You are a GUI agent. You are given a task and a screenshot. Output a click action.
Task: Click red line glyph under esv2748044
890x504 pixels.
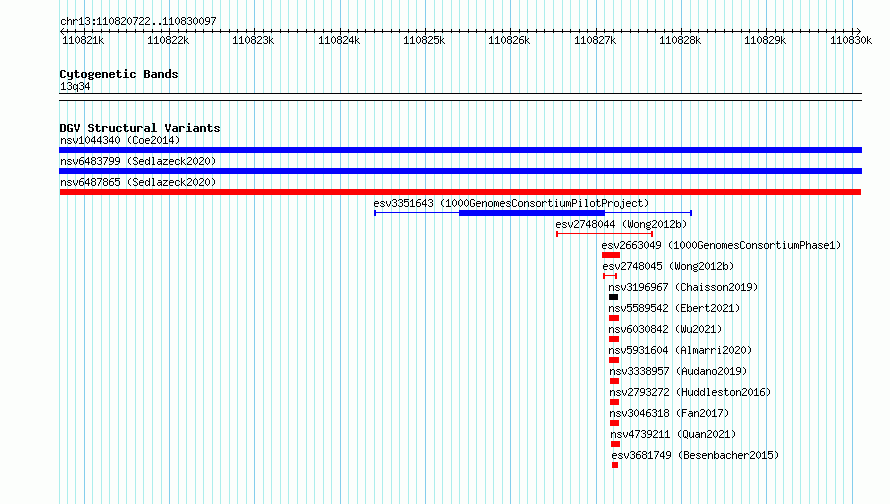(604, 234)
